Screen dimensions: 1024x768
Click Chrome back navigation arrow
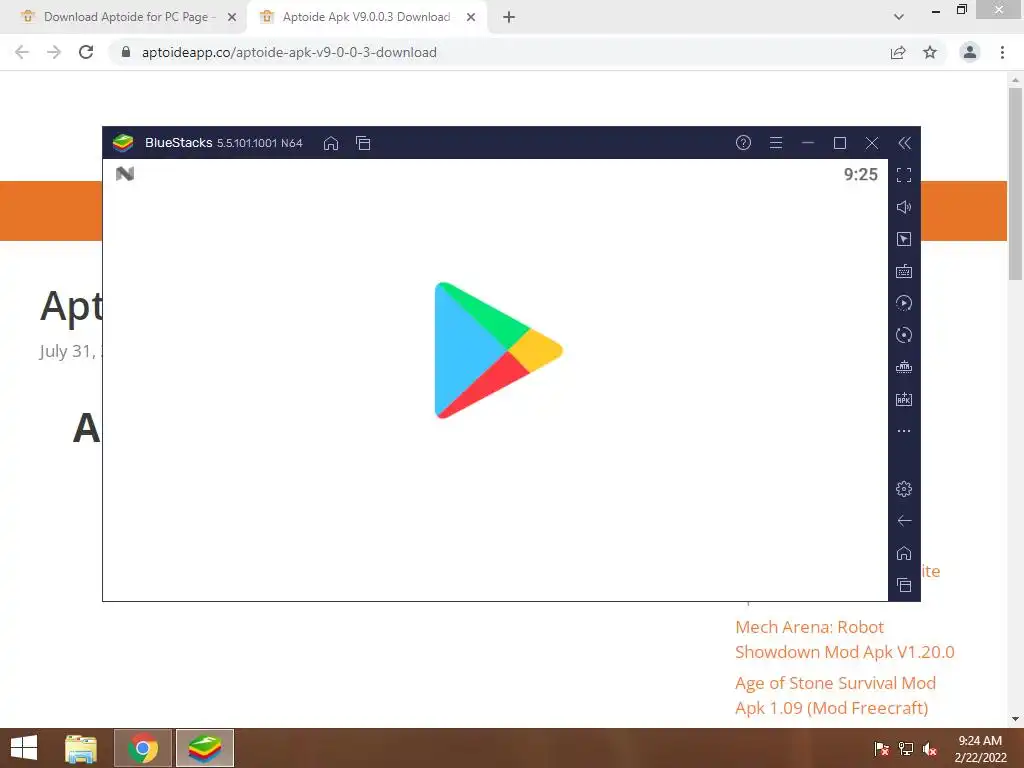pos(22,52)
